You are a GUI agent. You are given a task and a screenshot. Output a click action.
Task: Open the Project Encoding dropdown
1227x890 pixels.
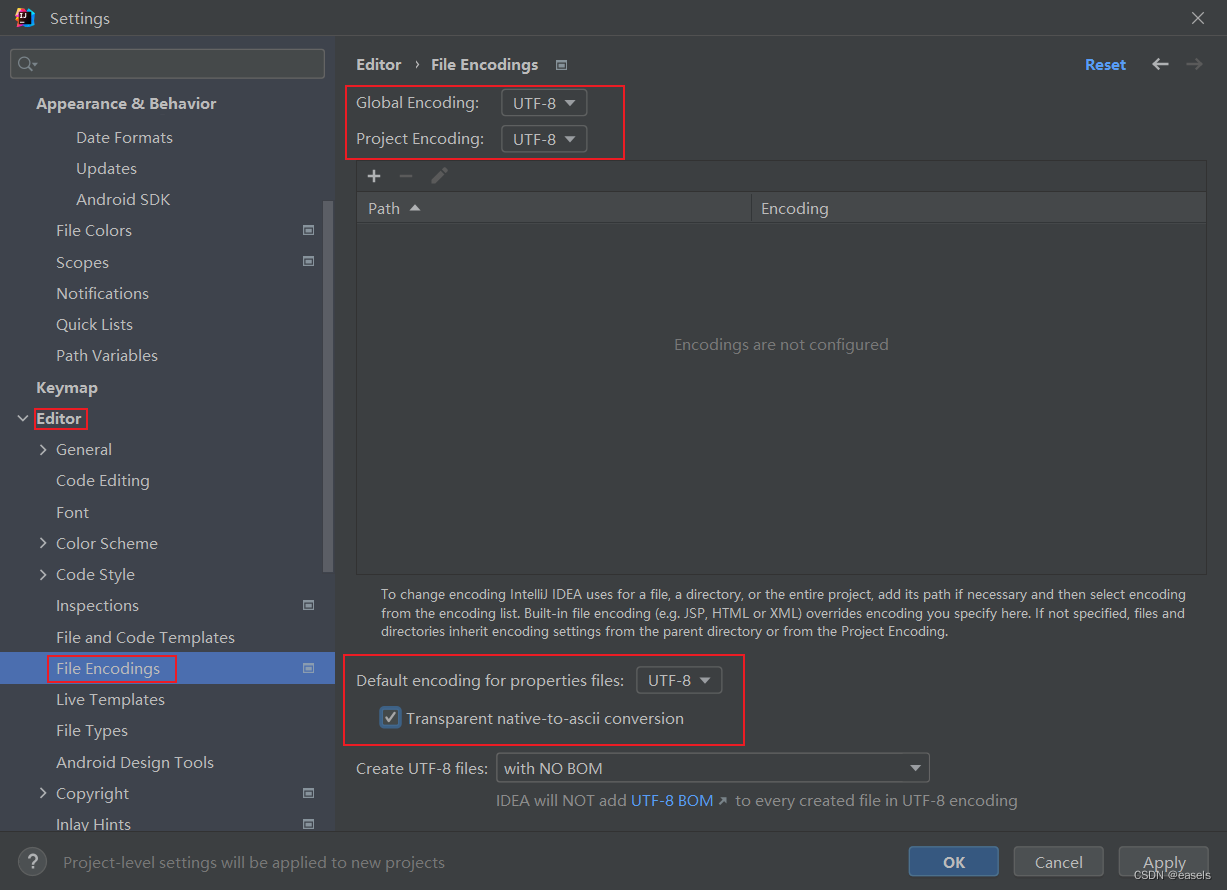pyautogui.click(x=544, y=139)
